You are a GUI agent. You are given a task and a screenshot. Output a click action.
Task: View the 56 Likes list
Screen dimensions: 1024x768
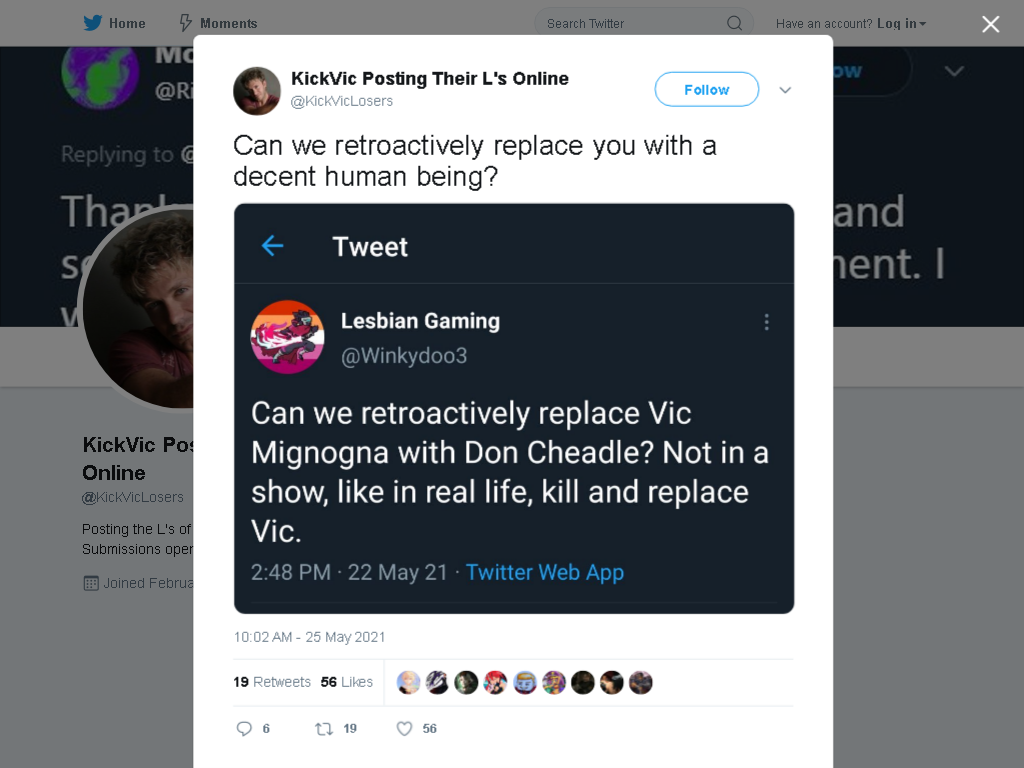tap(346, 682)
